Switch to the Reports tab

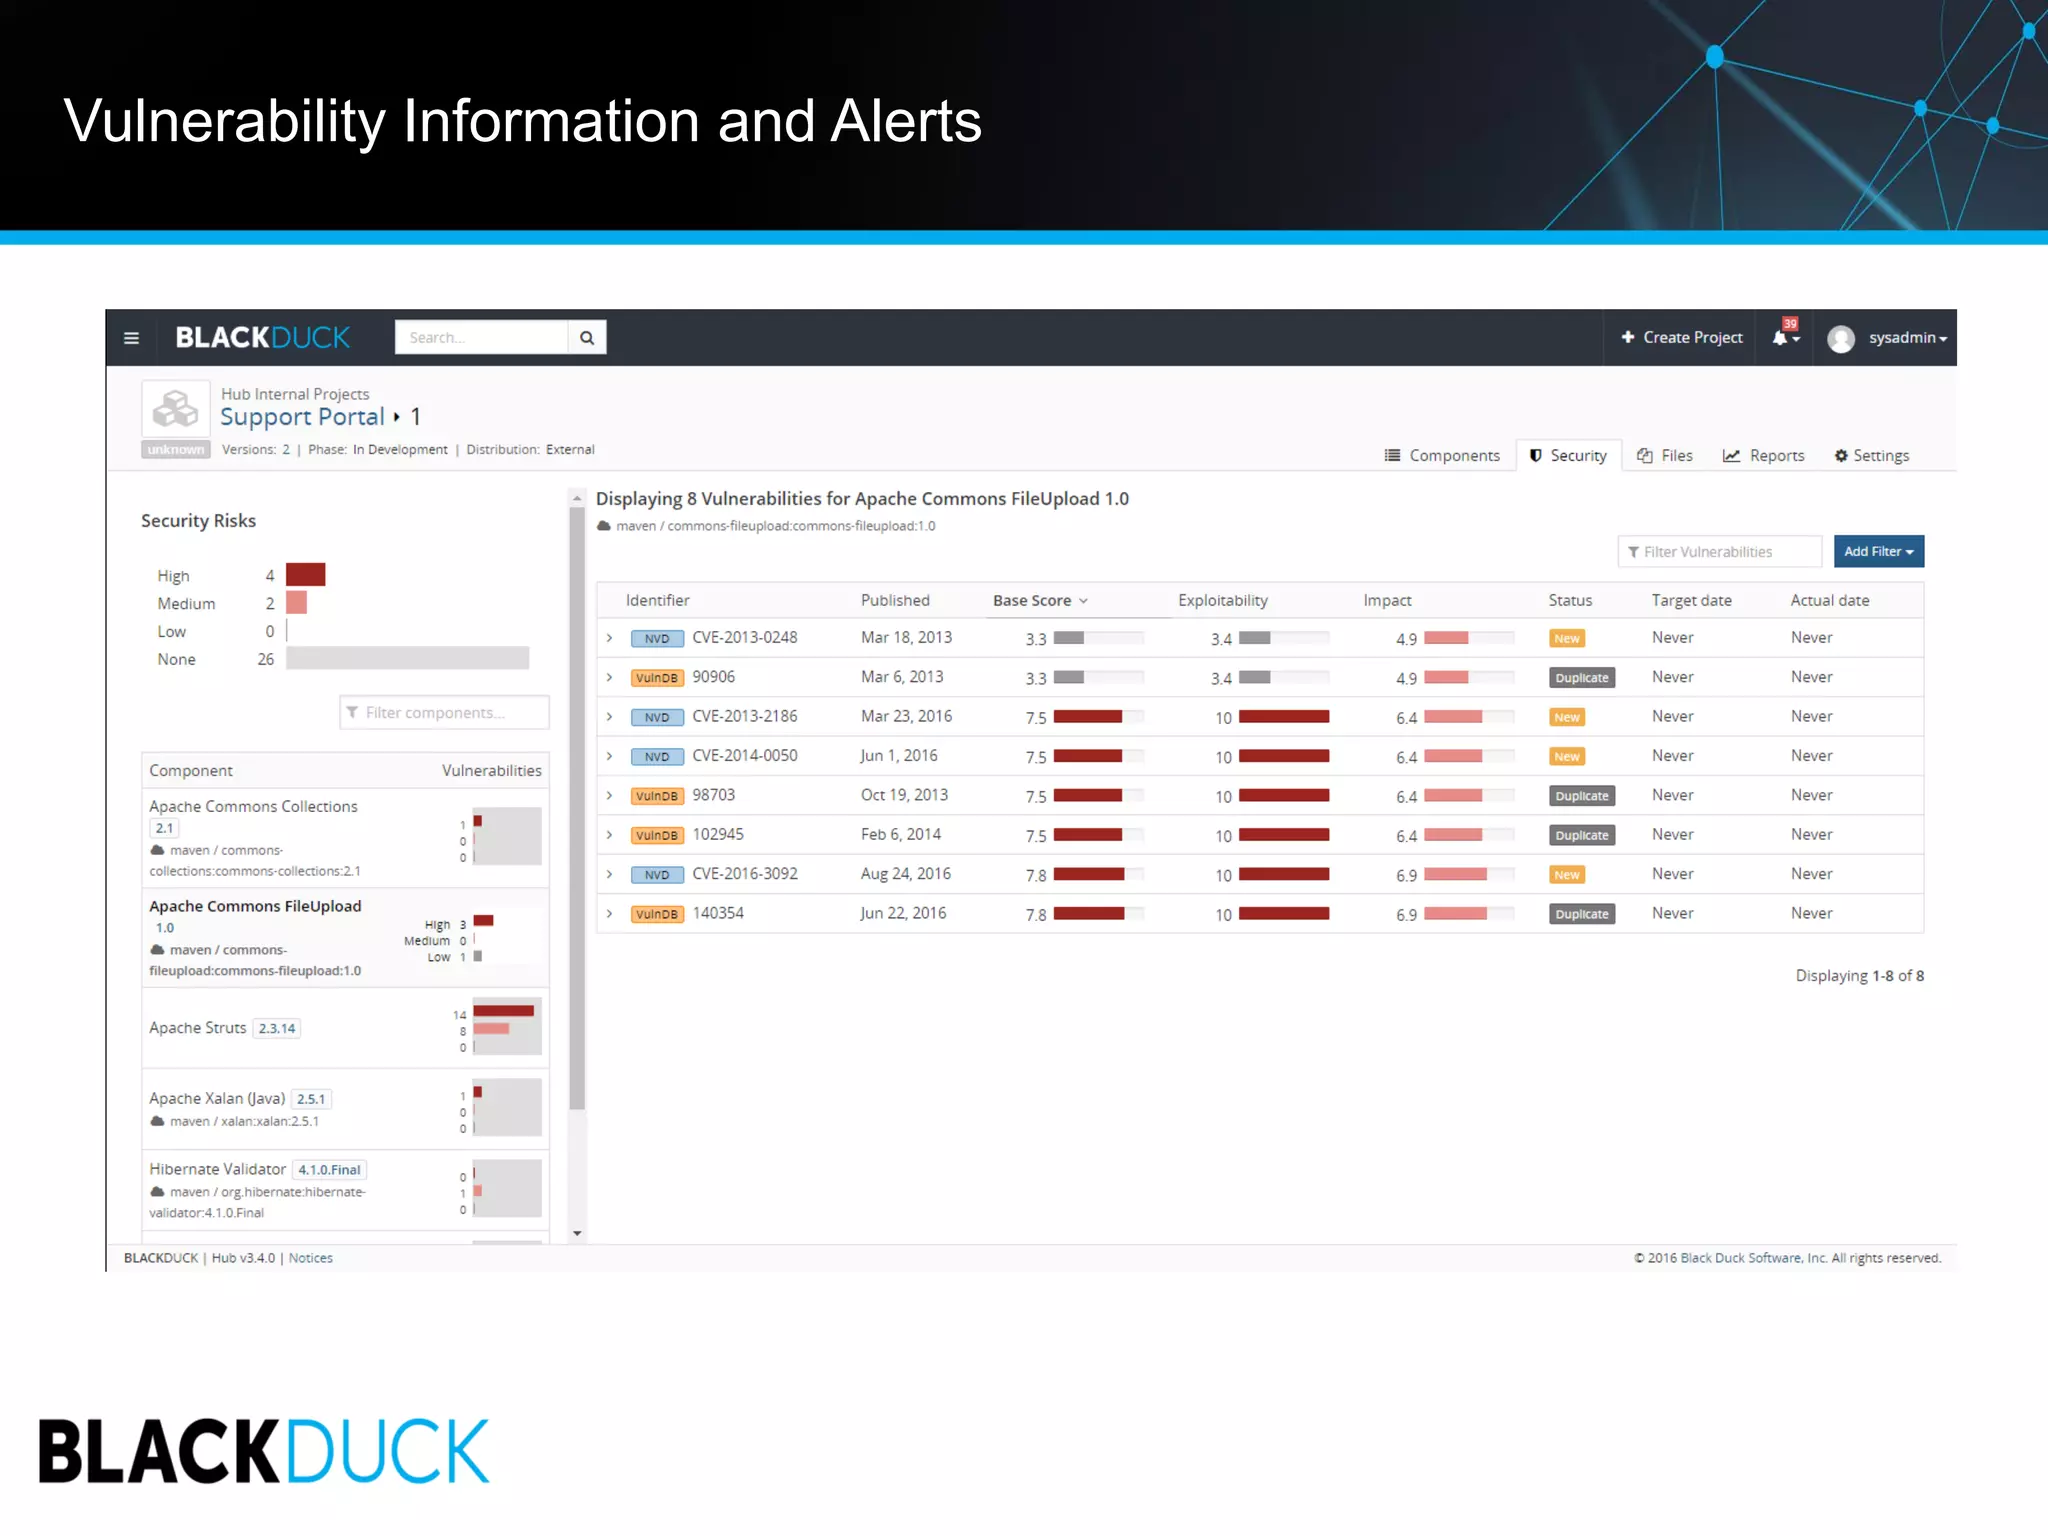click(1763, 456)
